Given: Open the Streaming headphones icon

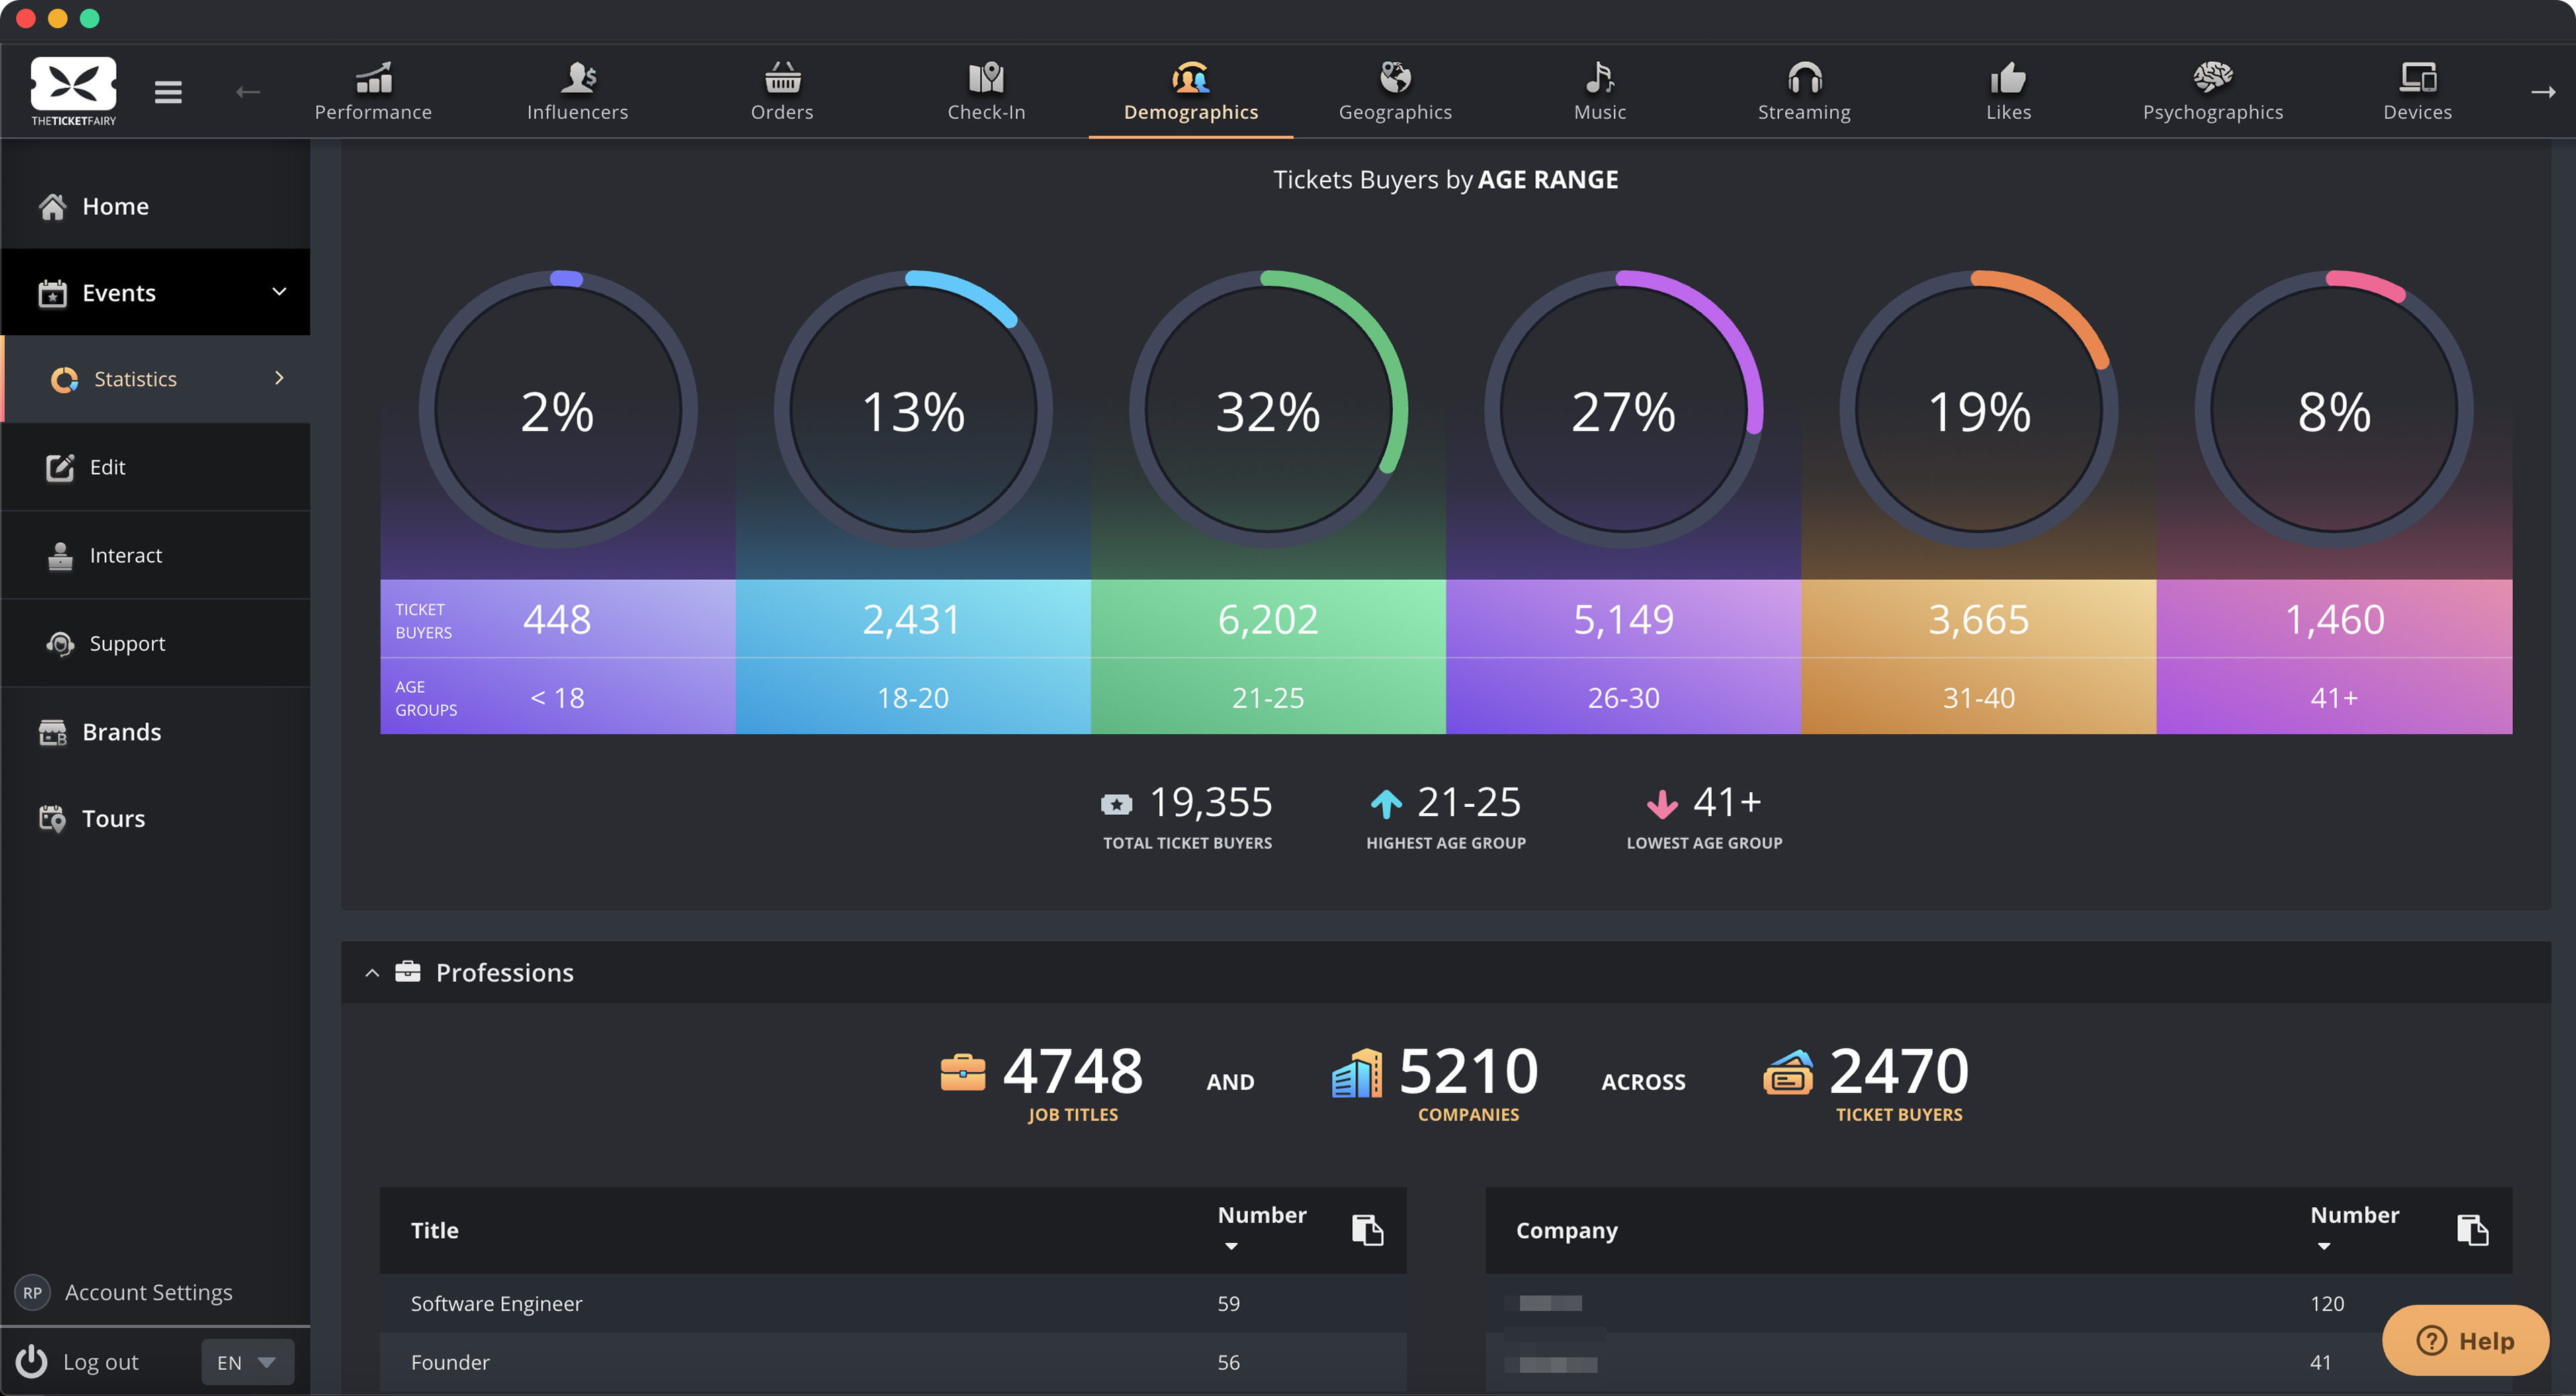Looking at the screenshot, I should 1803,77.
